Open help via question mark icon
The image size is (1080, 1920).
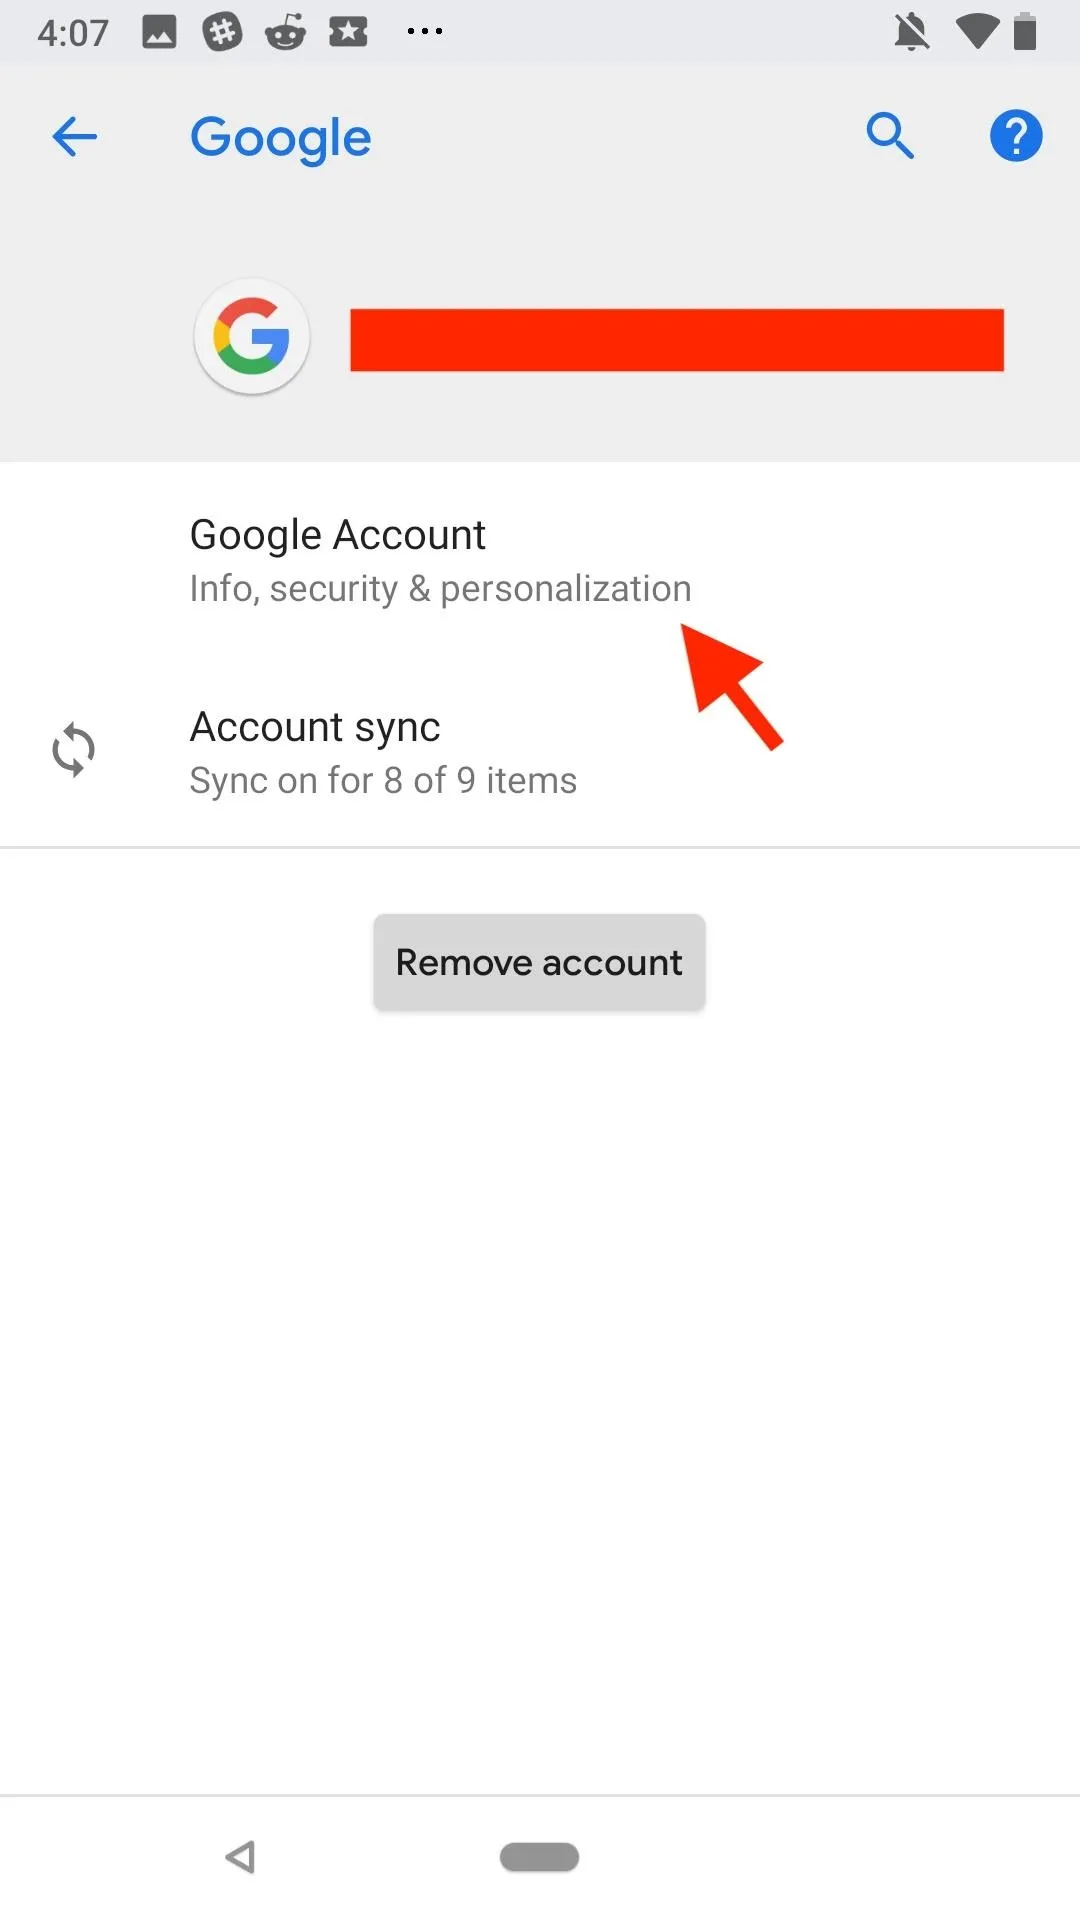(x=1016, y=136)
